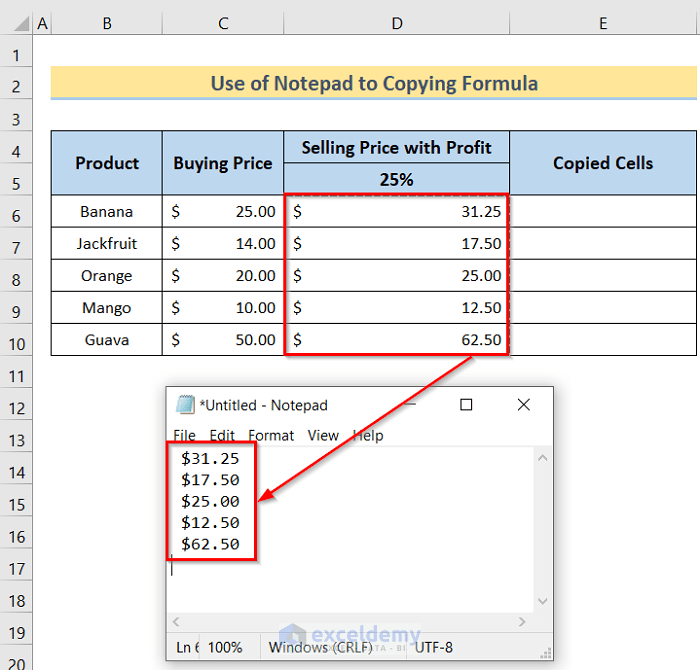Select Banana buying price 25.00 cell

(223, 211)
